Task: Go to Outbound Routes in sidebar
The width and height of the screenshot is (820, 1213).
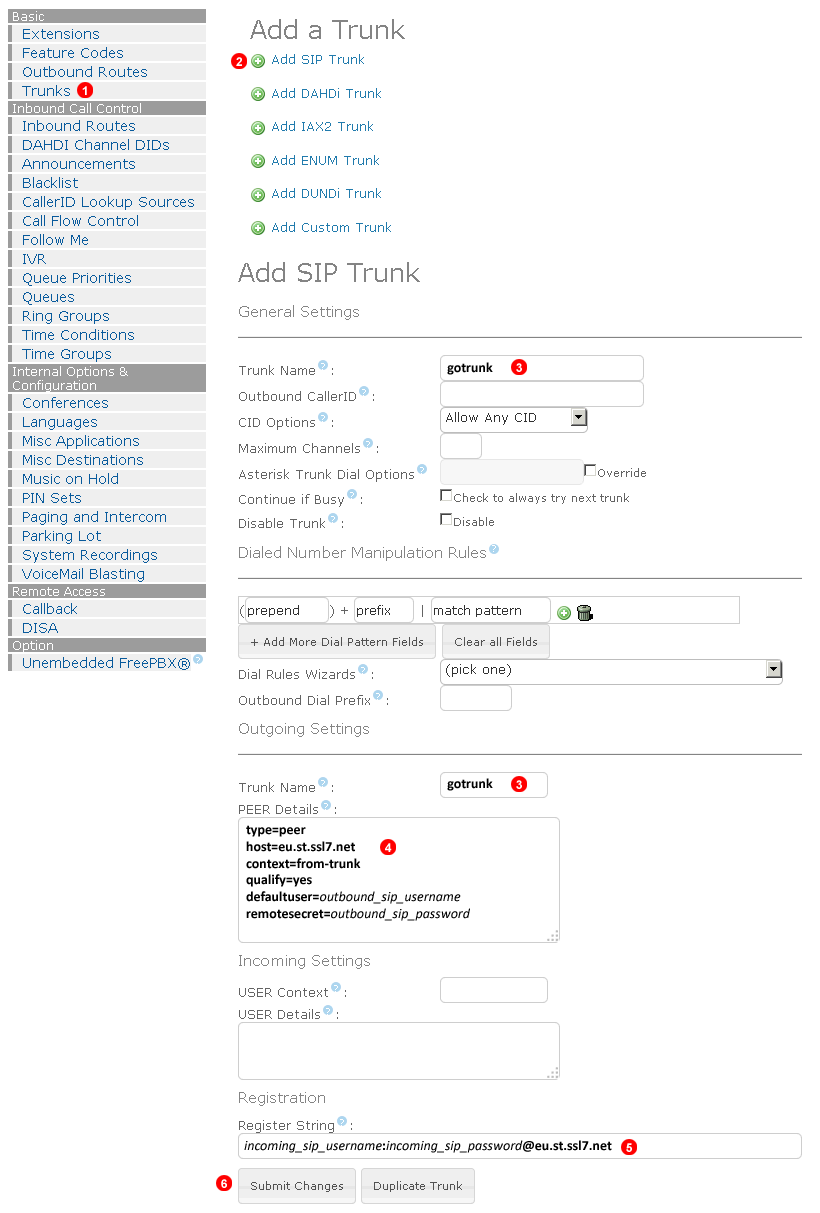Action: 85,72
